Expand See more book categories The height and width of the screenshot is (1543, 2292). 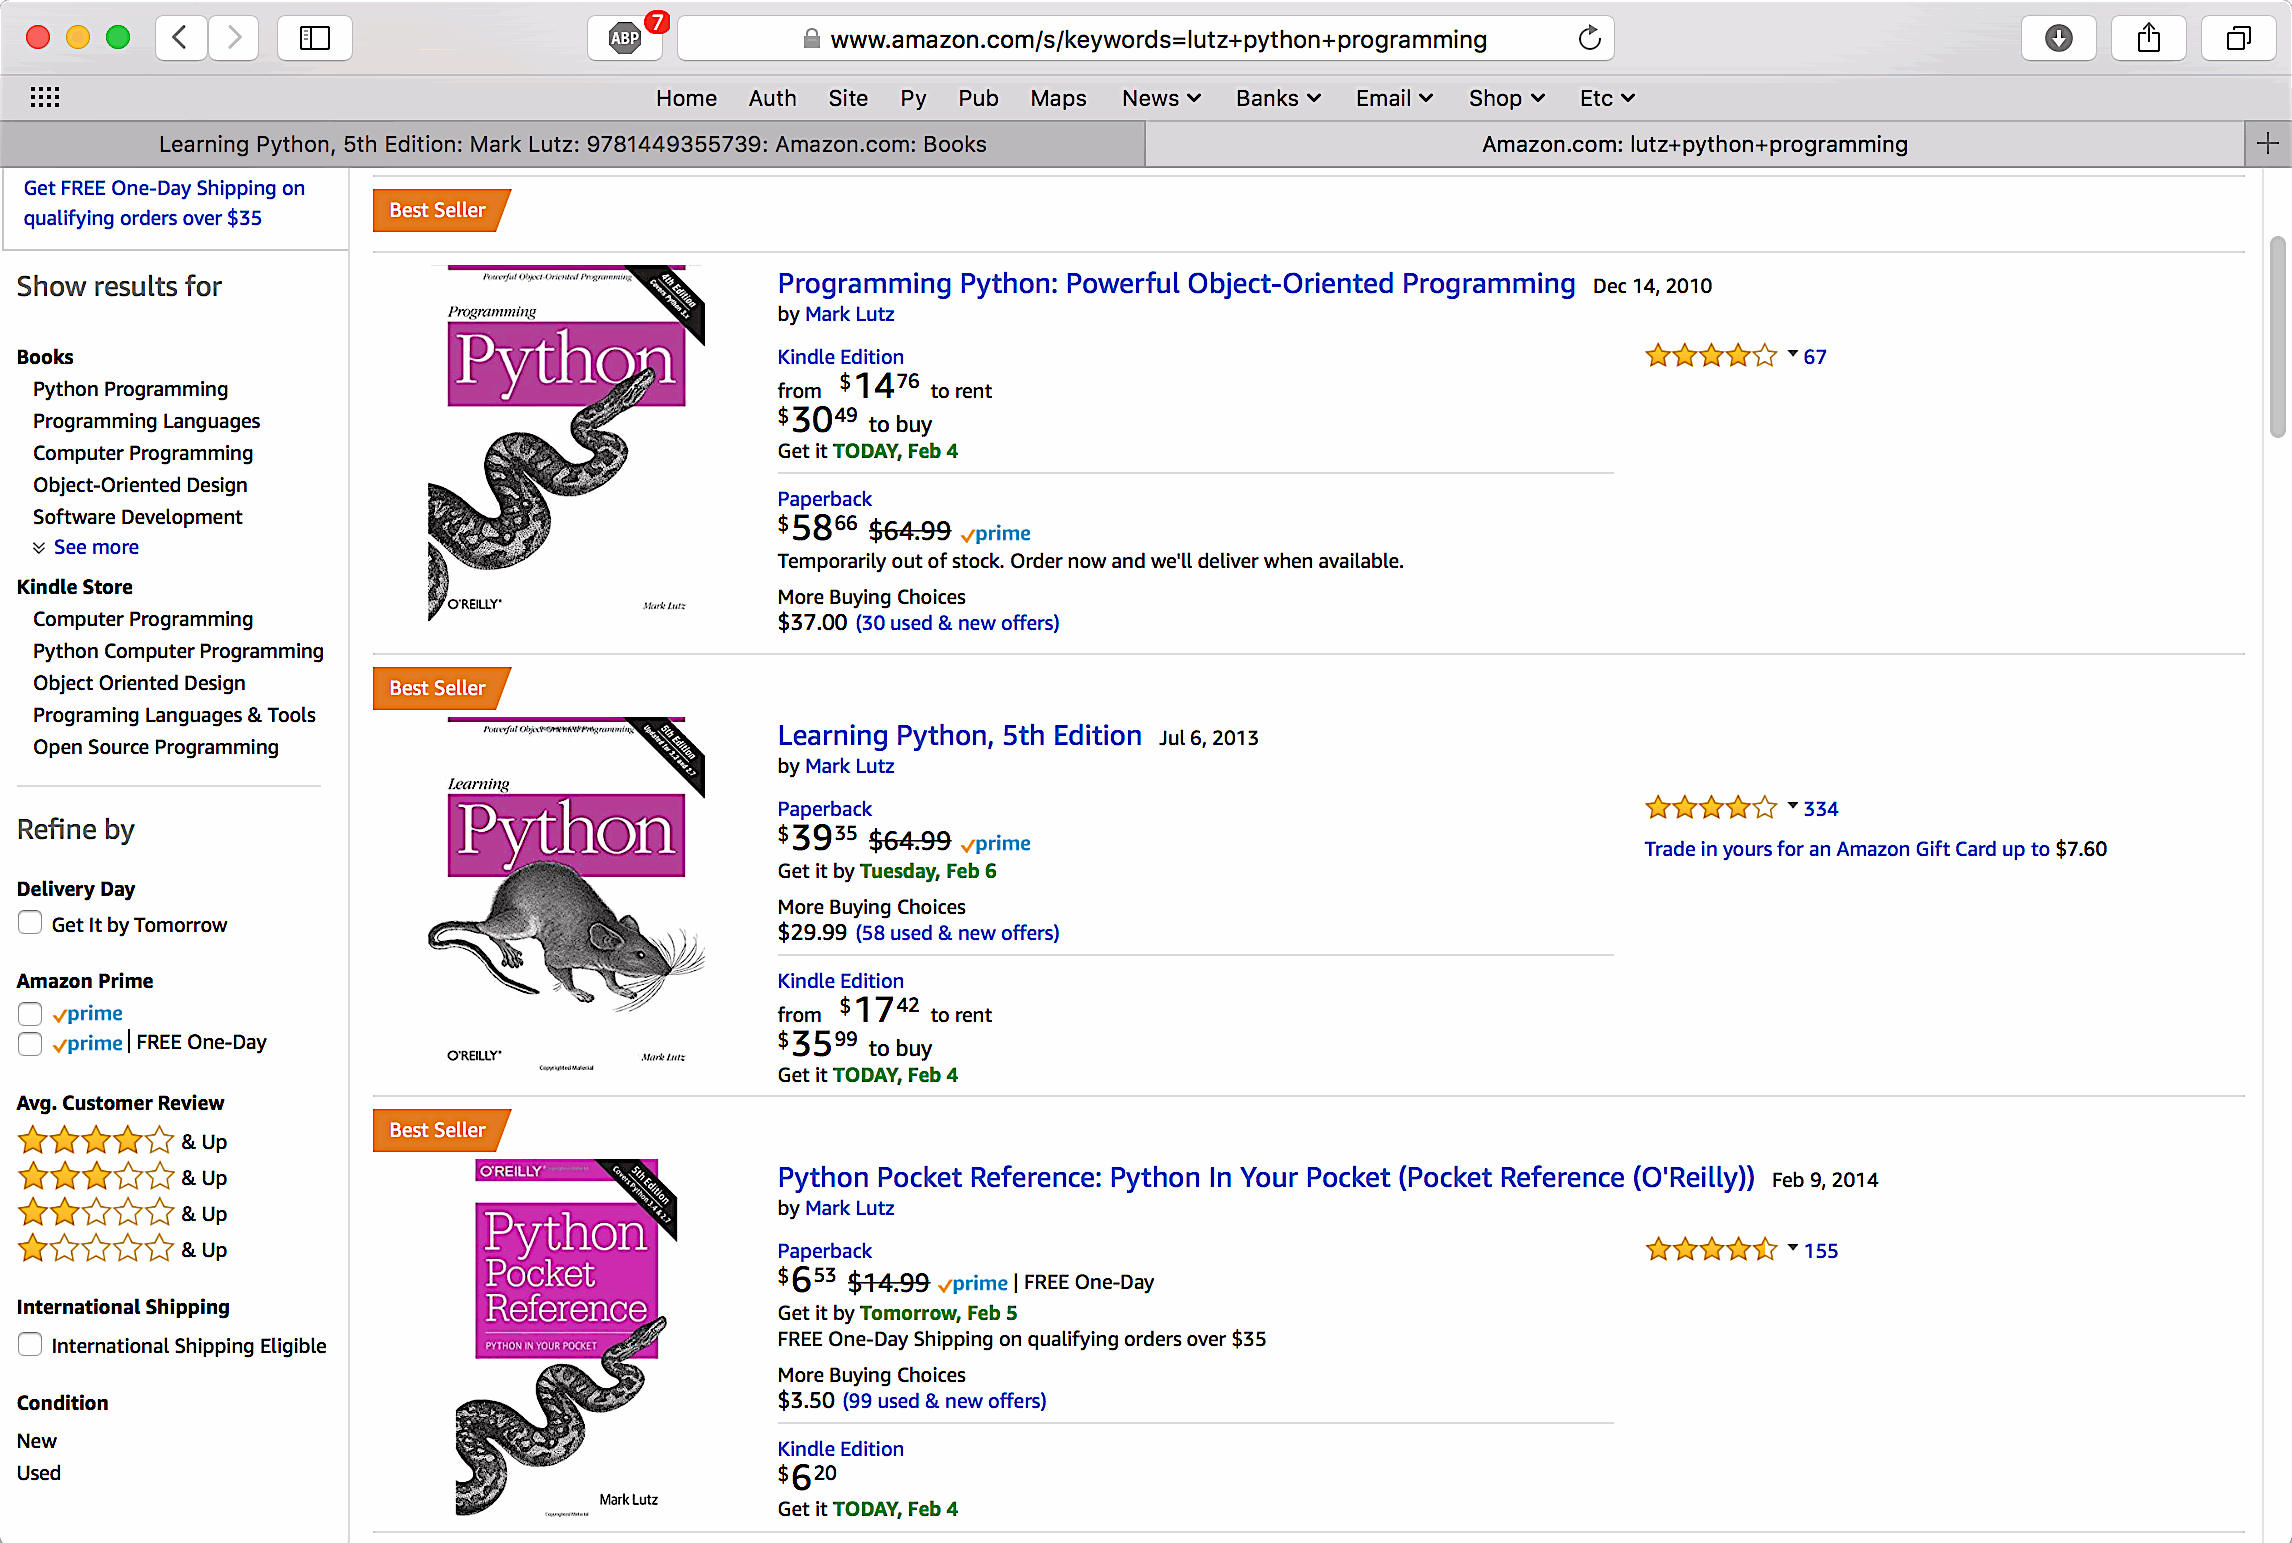pyautogui.click(x=95, y=547)
